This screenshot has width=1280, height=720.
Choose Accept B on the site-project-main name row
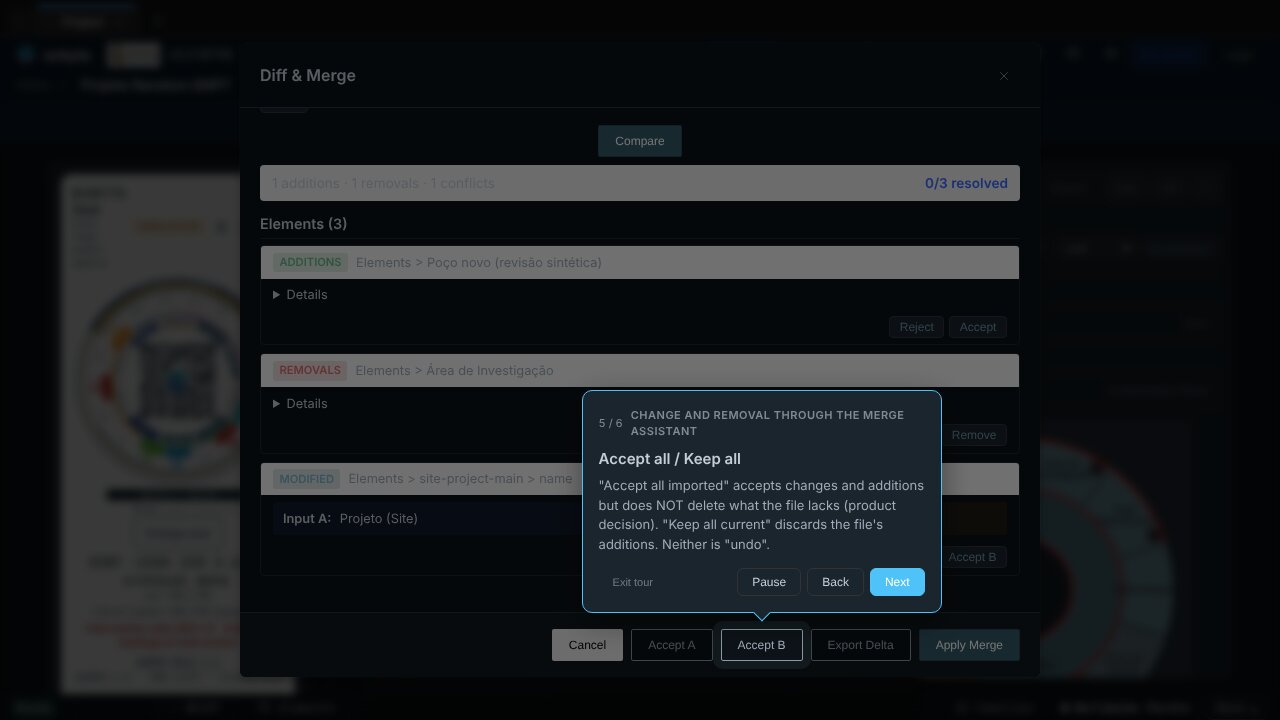972,557
